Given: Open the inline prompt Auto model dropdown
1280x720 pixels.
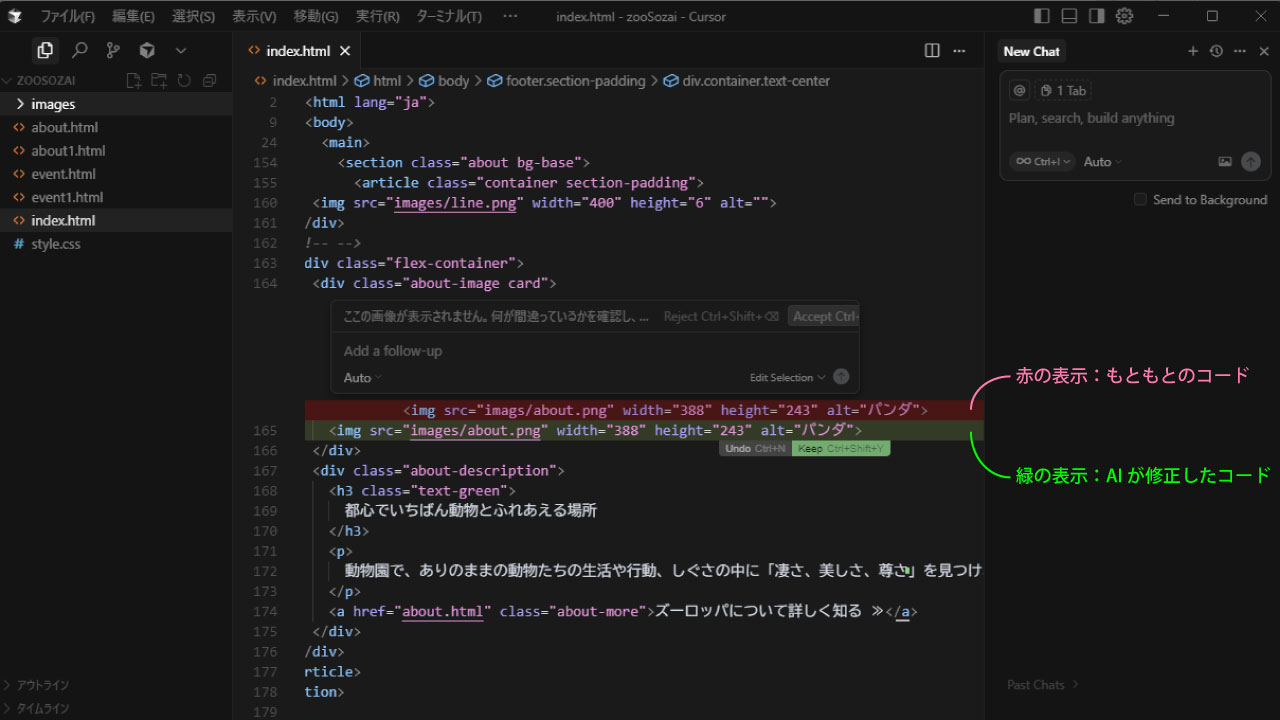Looking at the screenshot, I should (363, 378).
